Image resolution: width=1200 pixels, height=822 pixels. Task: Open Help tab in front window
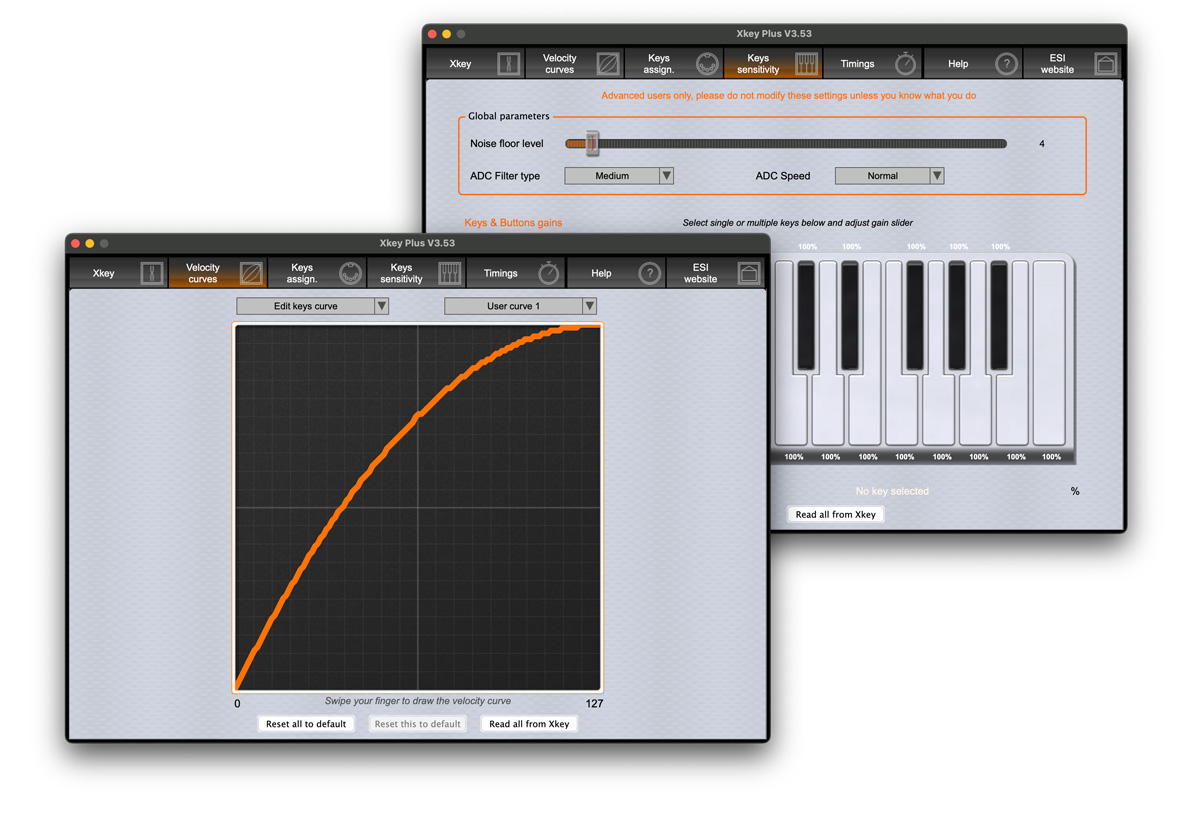pos(616,273)
